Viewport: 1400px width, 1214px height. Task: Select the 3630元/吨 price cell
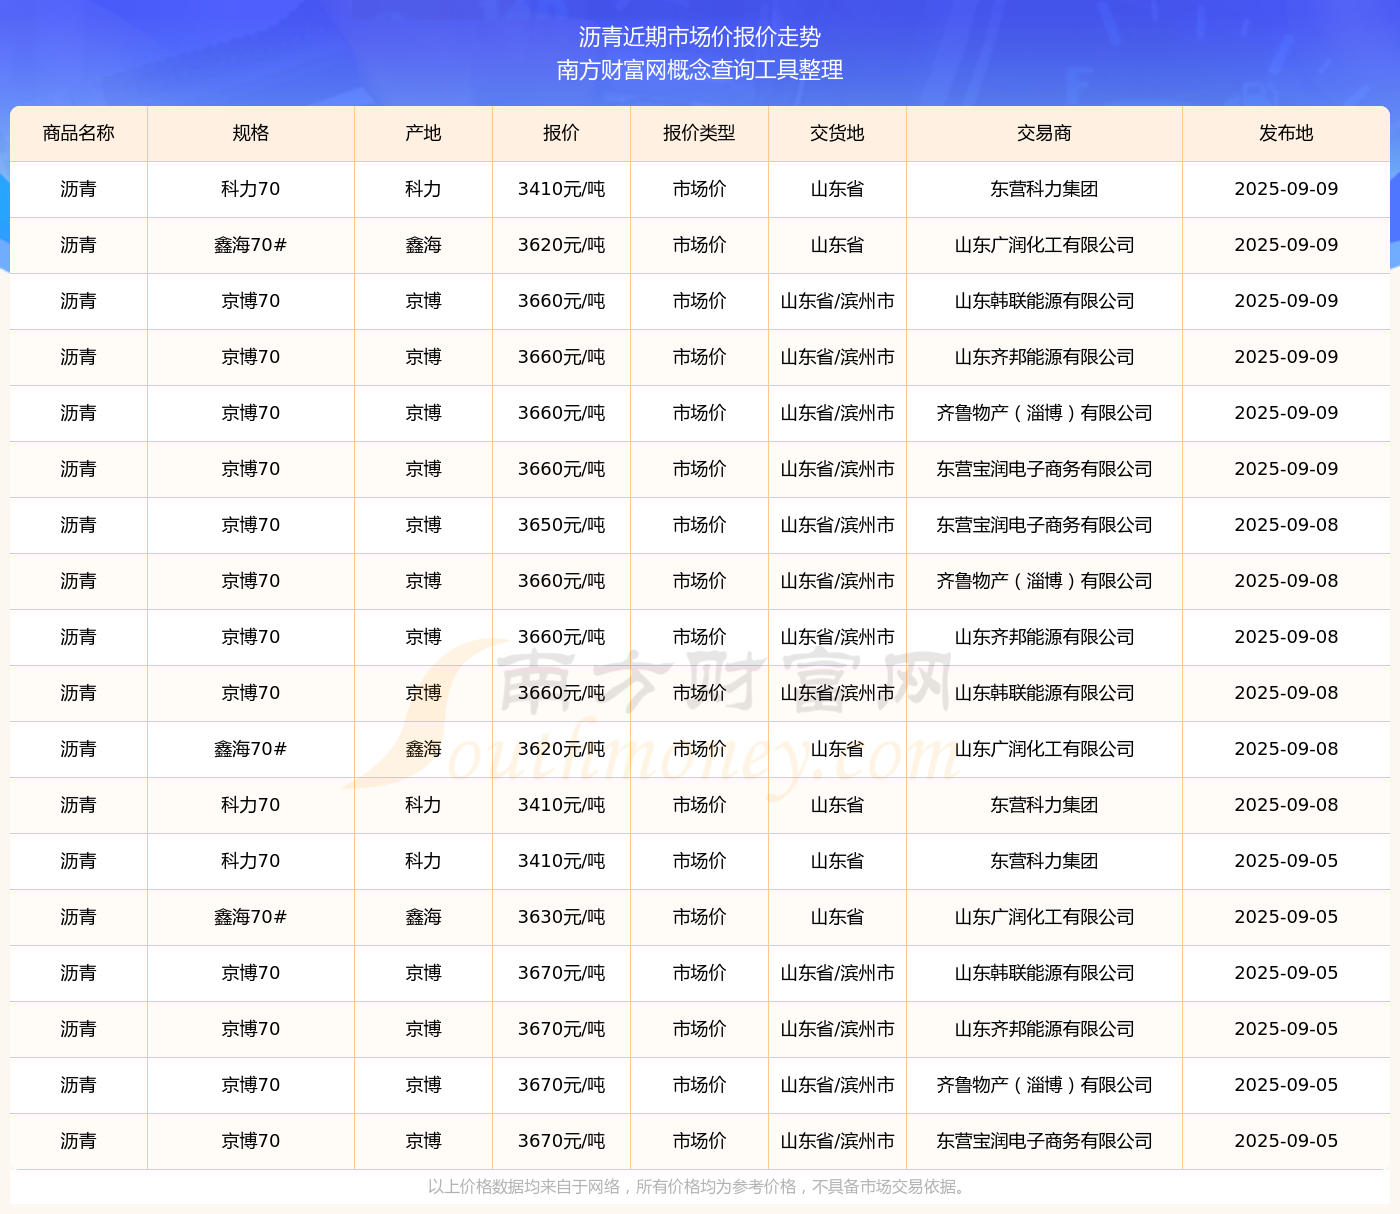[x=561, y=917]
